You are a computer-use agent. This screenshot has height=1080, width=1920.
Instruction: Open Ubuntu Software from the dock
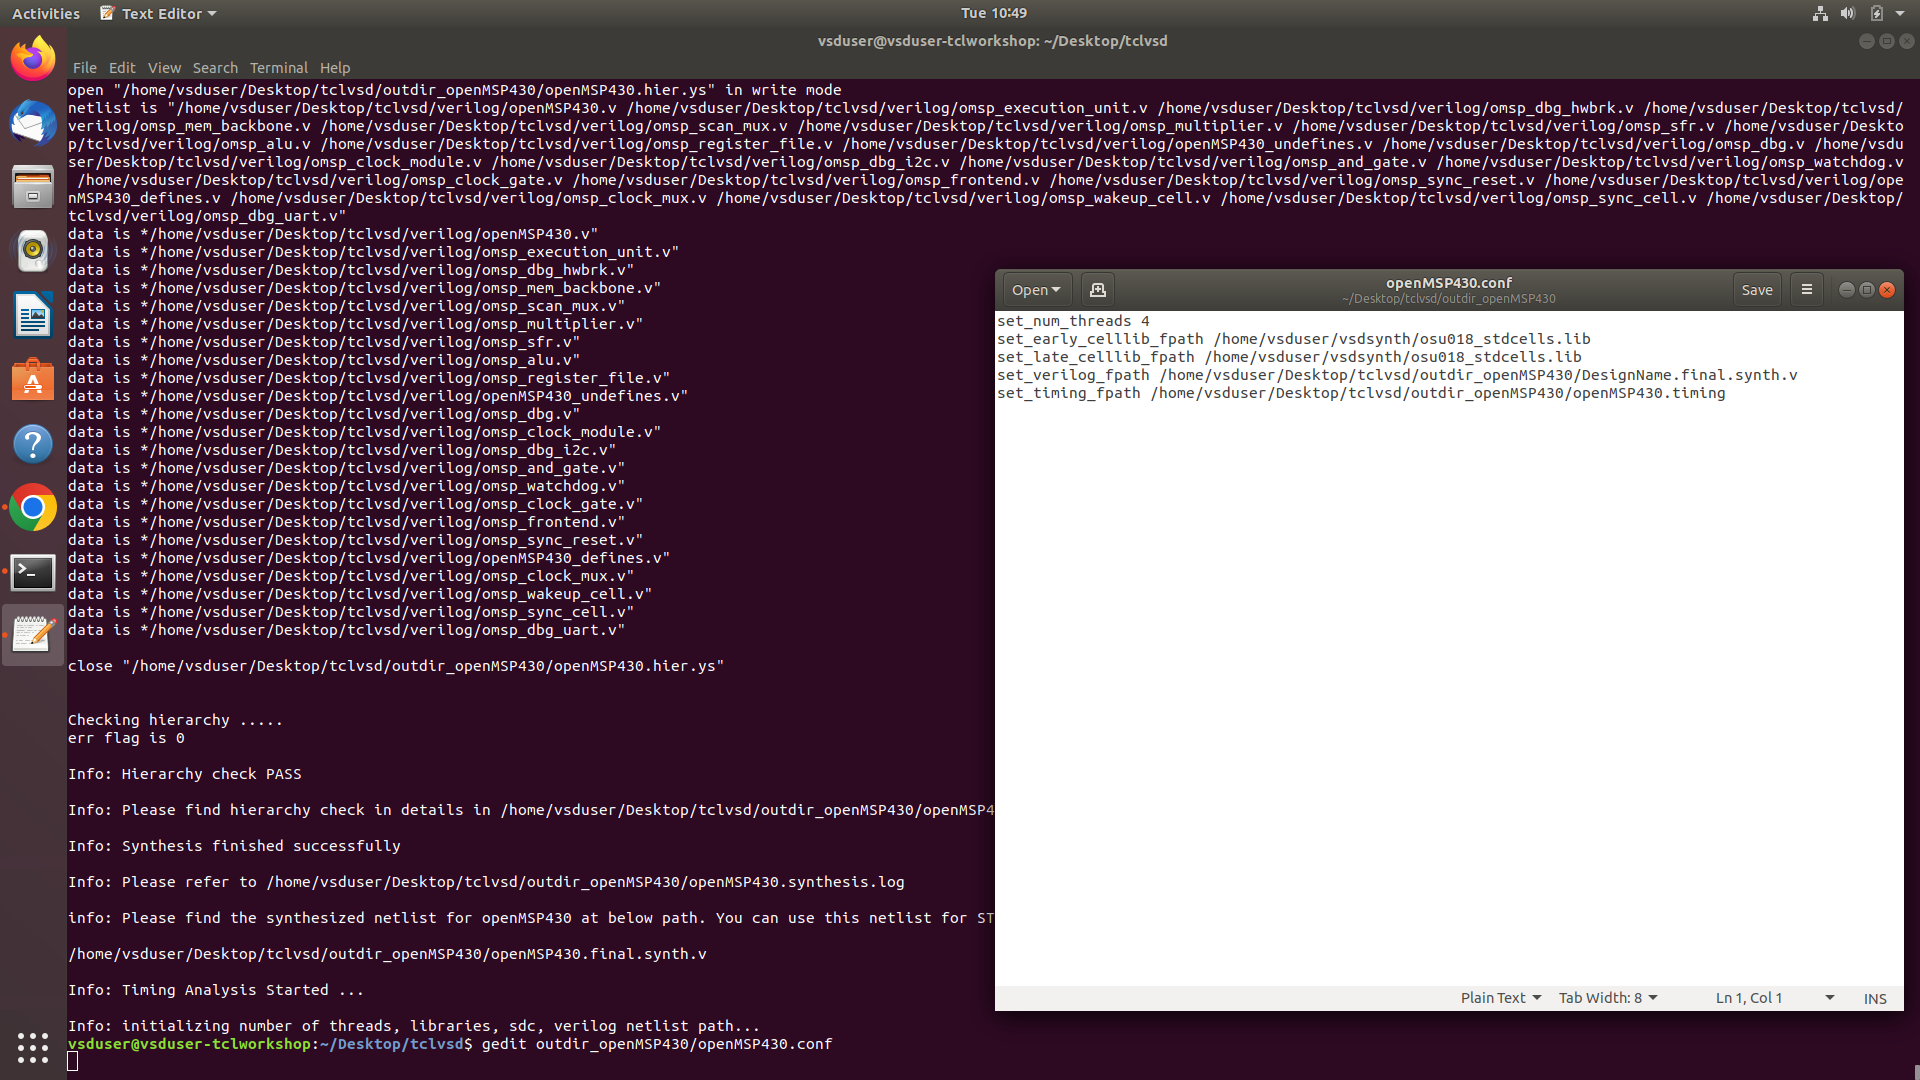33,380
